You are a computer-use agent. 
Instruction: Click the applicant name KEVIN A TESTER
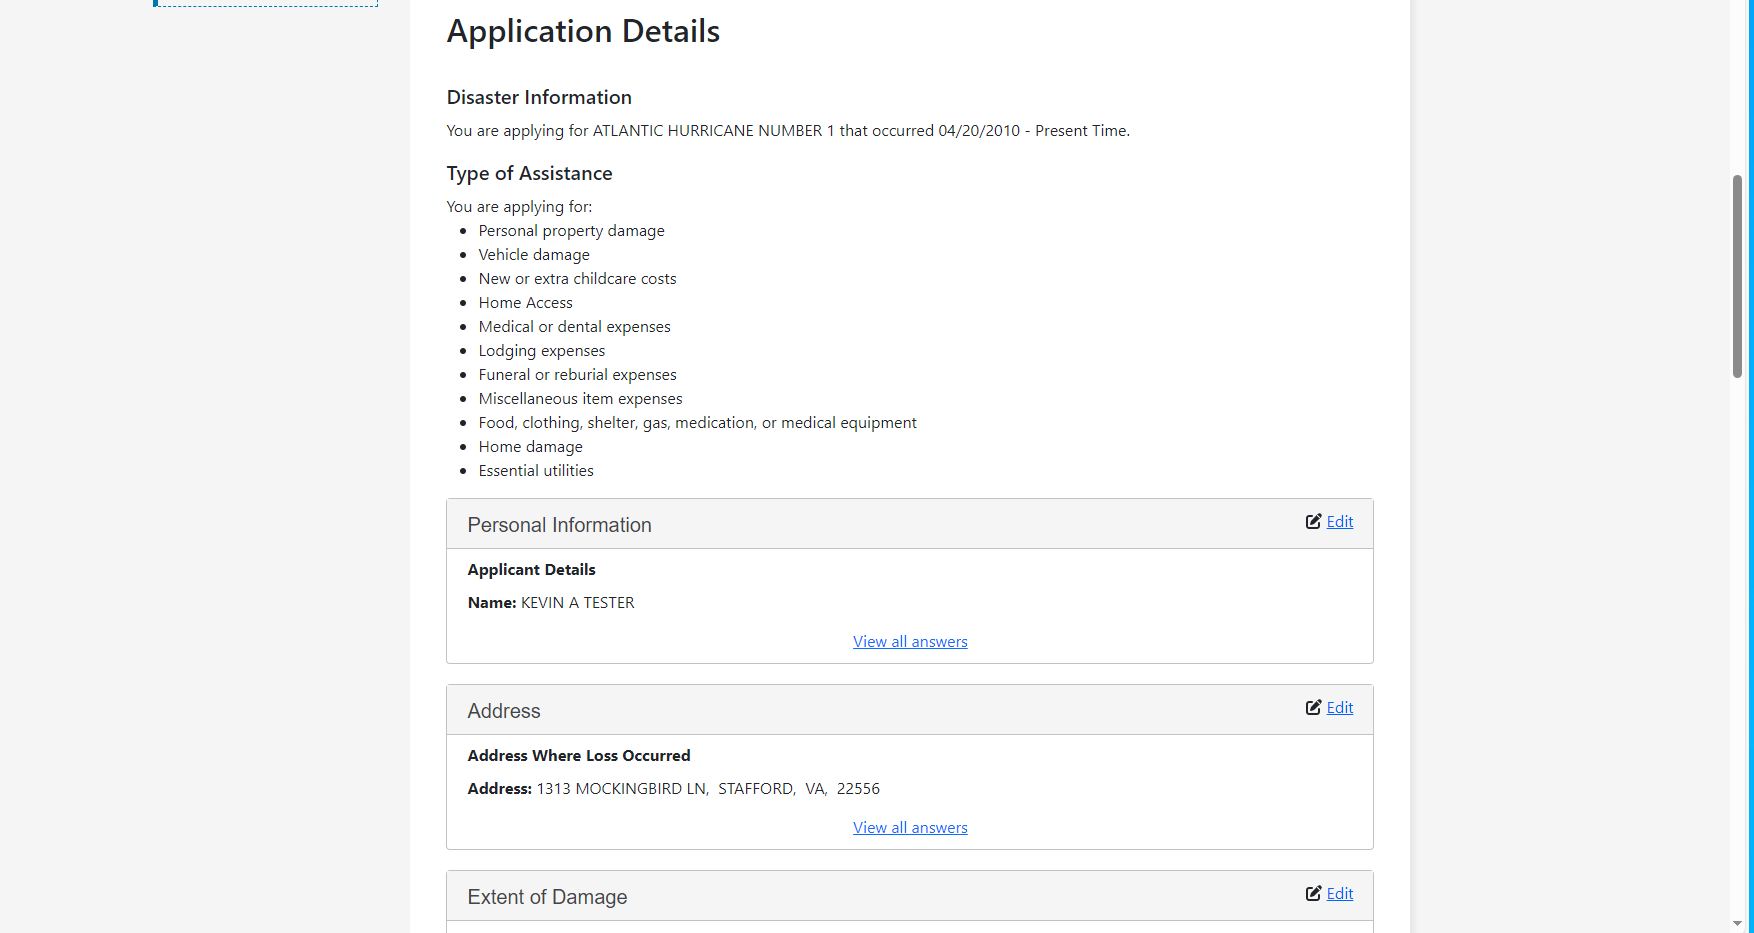click(x=577, y=603)
